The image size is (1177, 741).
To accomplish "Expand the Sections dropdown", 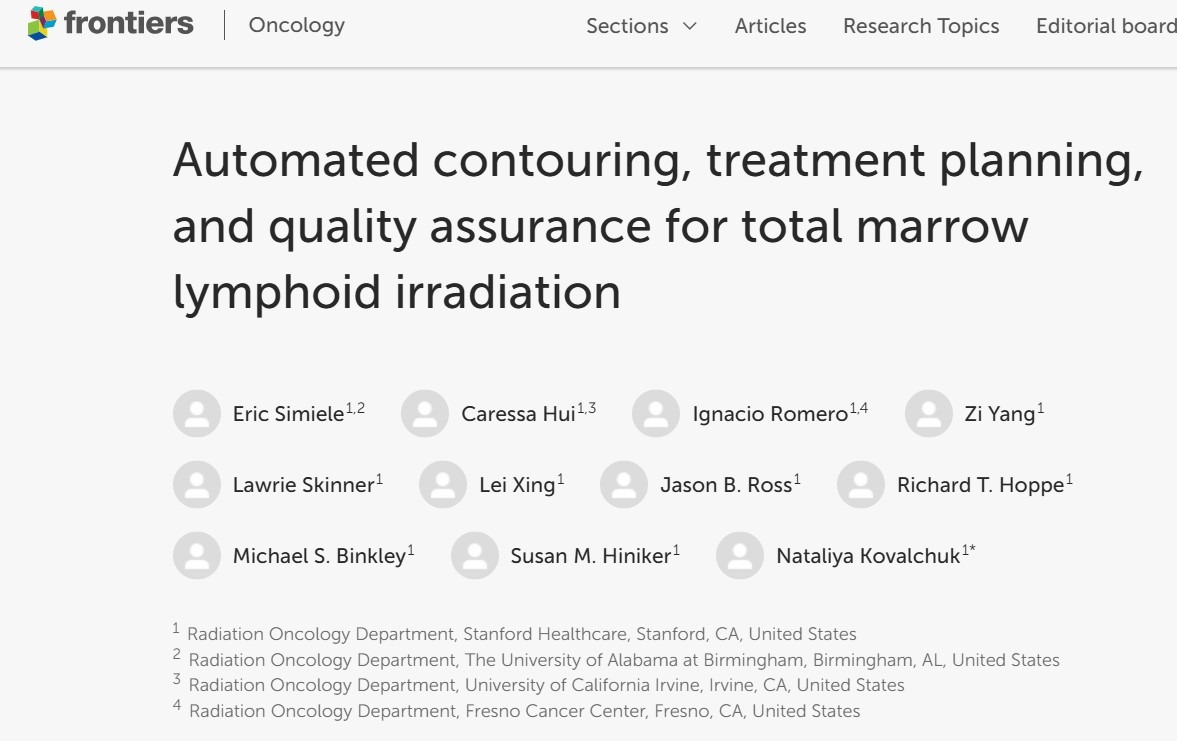I will click(641, 27).
